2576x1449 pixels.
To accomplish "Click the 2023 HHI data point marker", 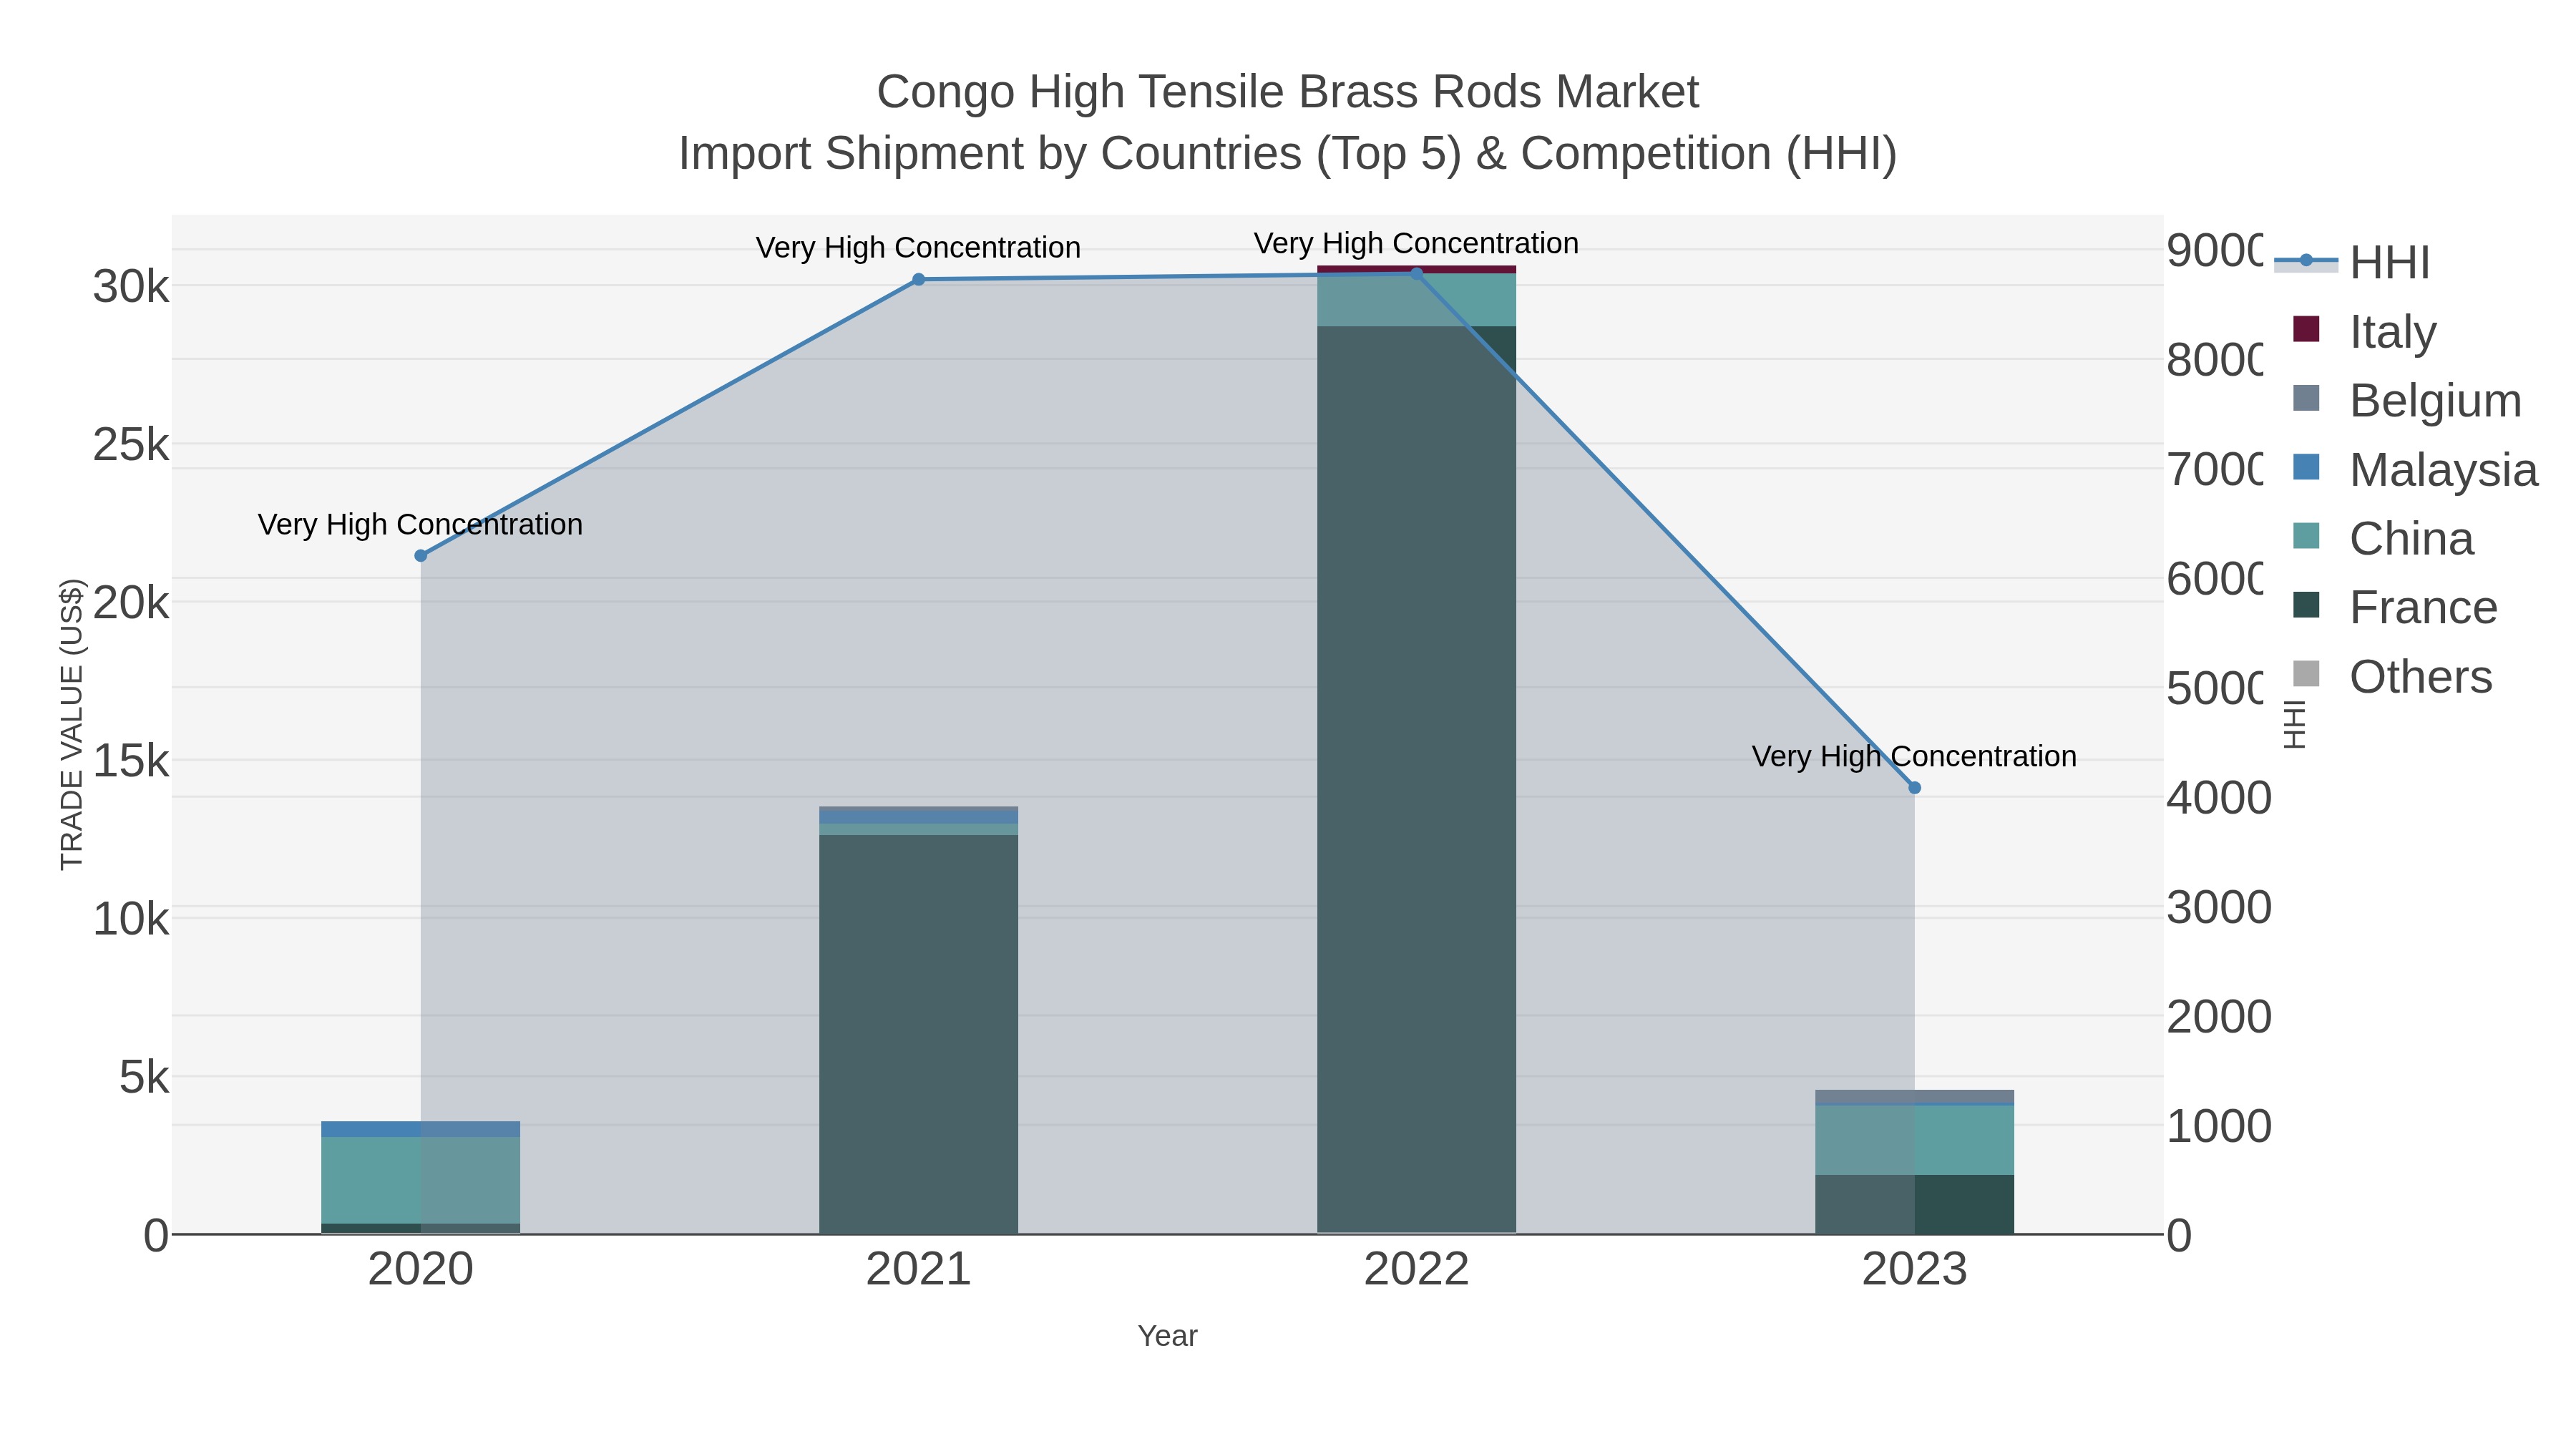I will (1915, 788).
